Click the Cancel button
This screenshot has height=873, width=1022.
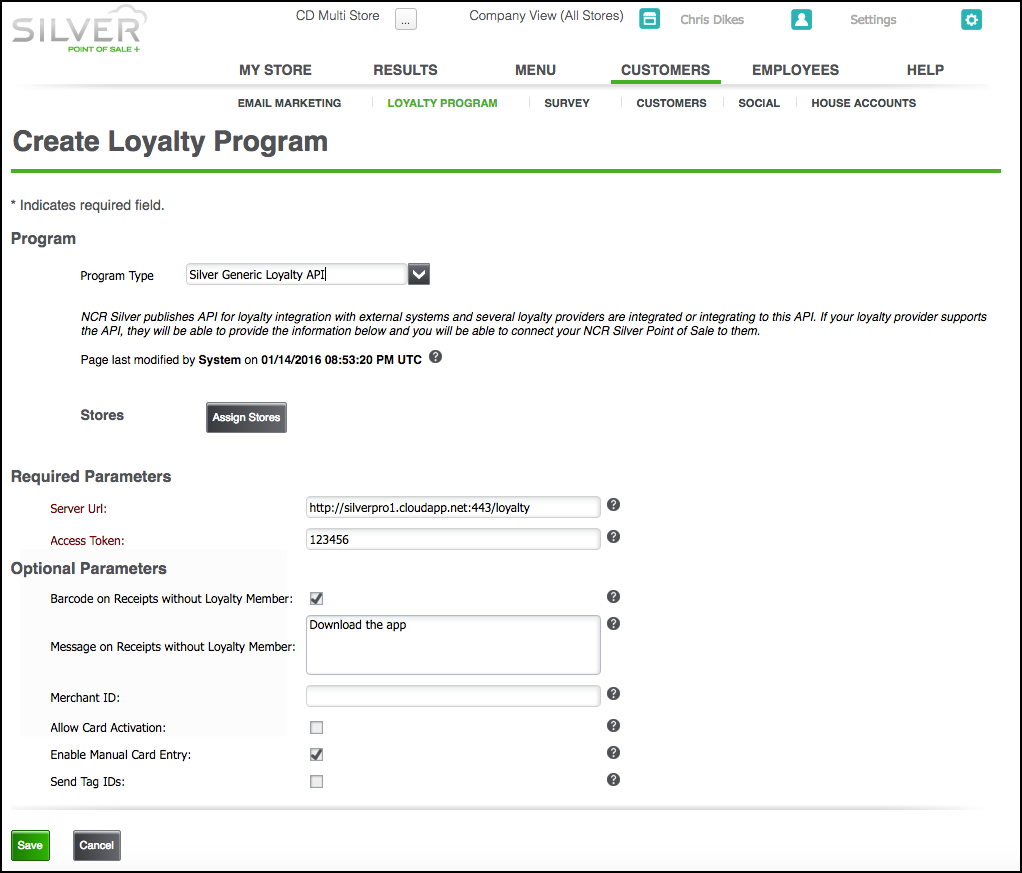point(96,846)
